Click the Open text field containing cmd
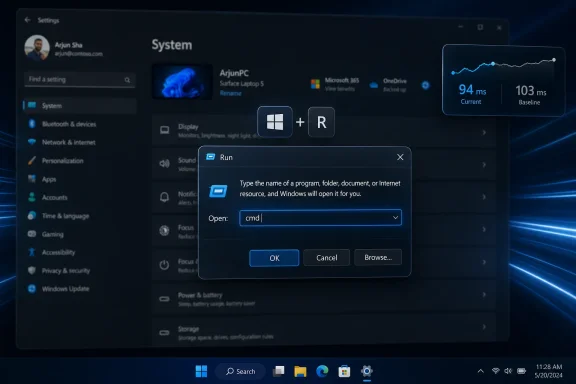 (x=320, y=218)
